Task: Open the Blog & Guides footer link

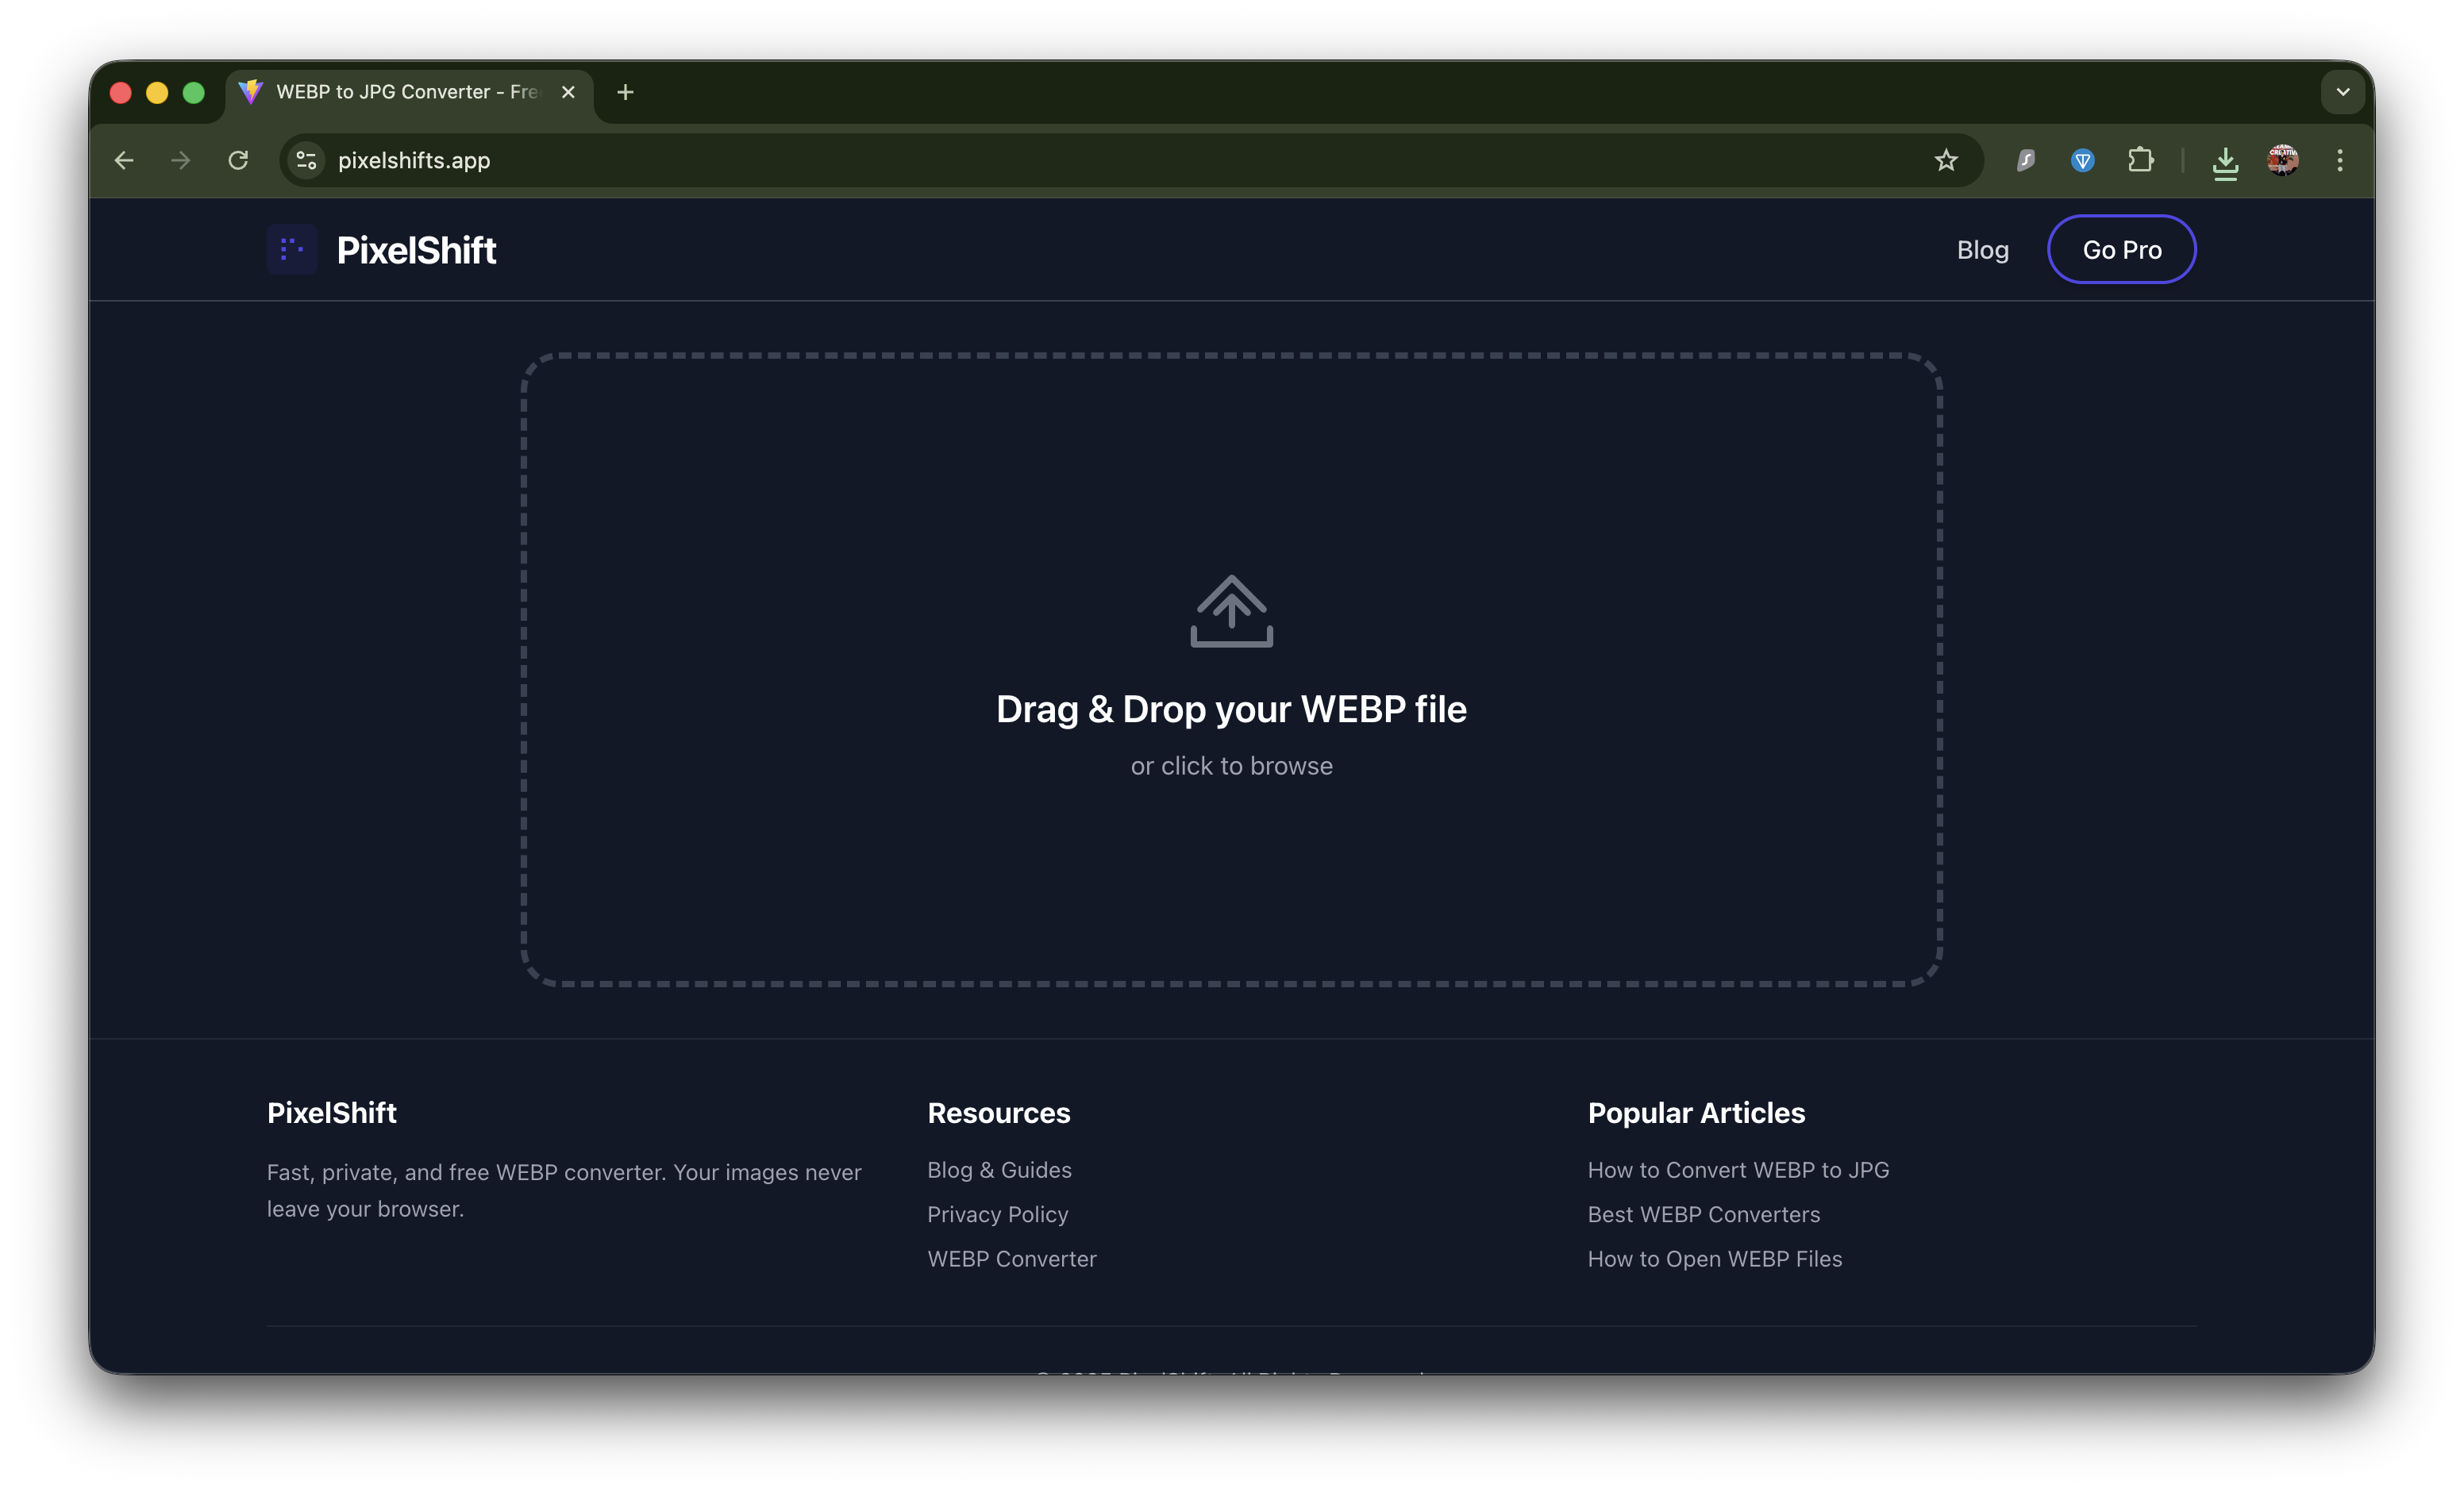Action: click(999, 1170)
